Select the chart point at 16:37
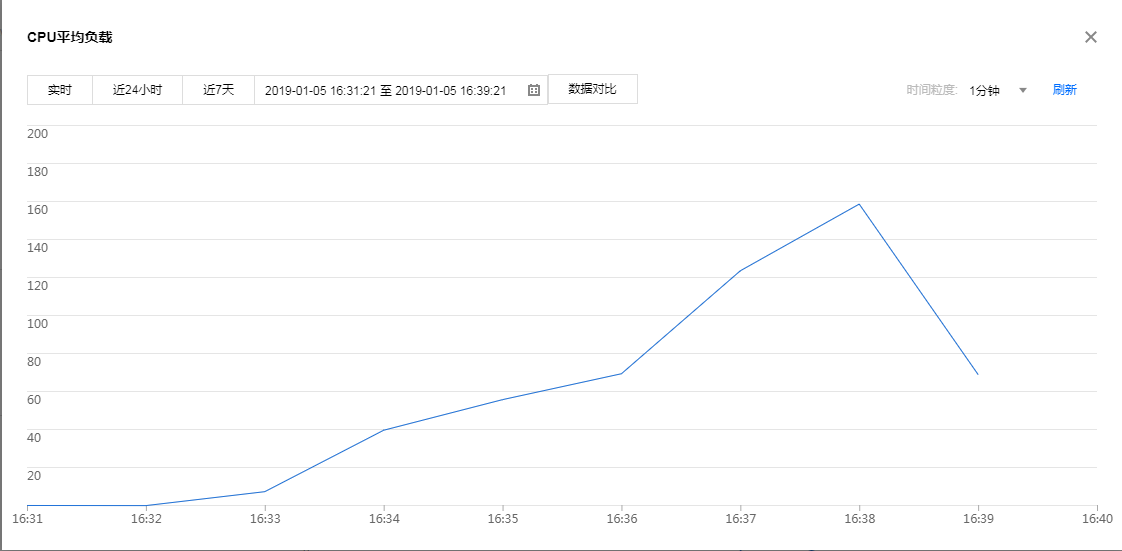This screenshot has width=1122, height=551. [x=740, y=270]
